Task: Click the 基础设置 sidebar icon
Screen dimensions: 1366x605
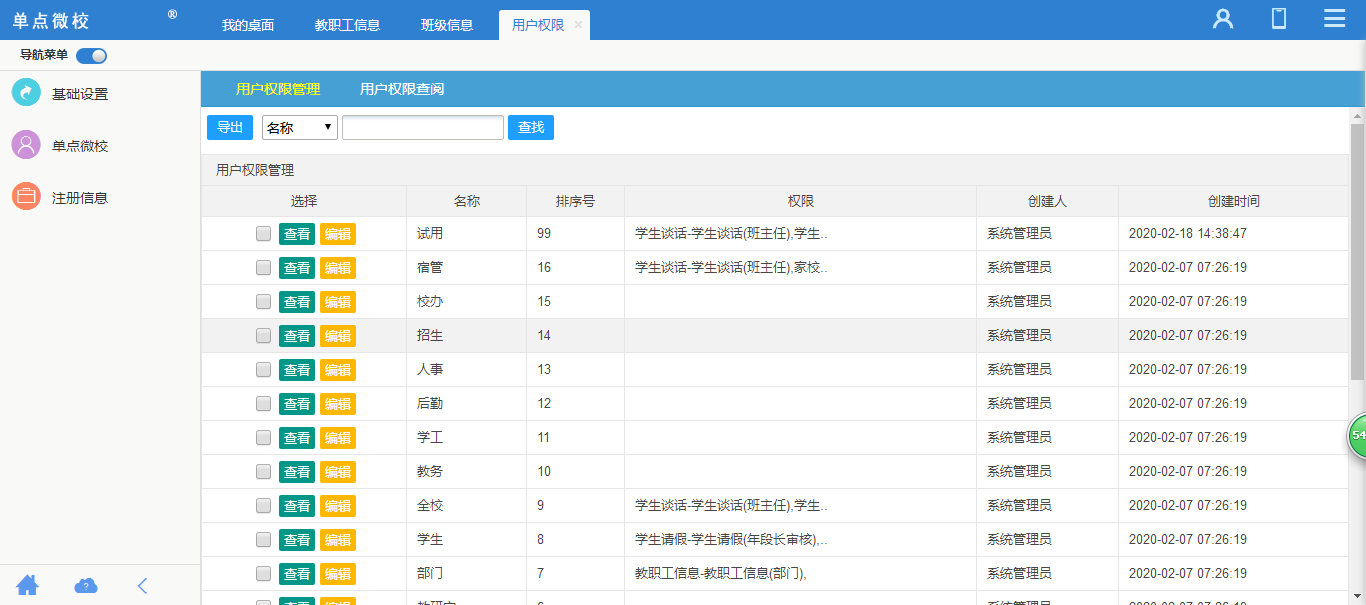Action: [x=26, y=93]
